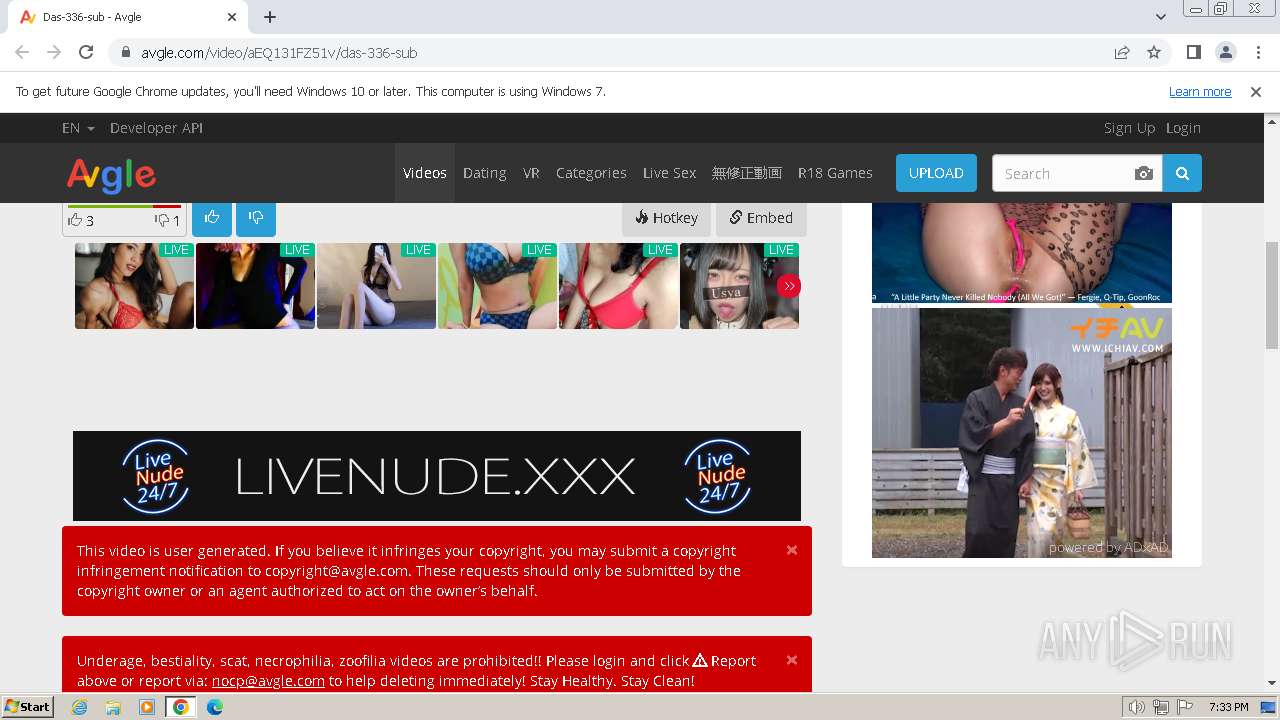Screen dimensions: 1280x720
Task: Click the Action Center flag tray icon
Action: 1185,707
